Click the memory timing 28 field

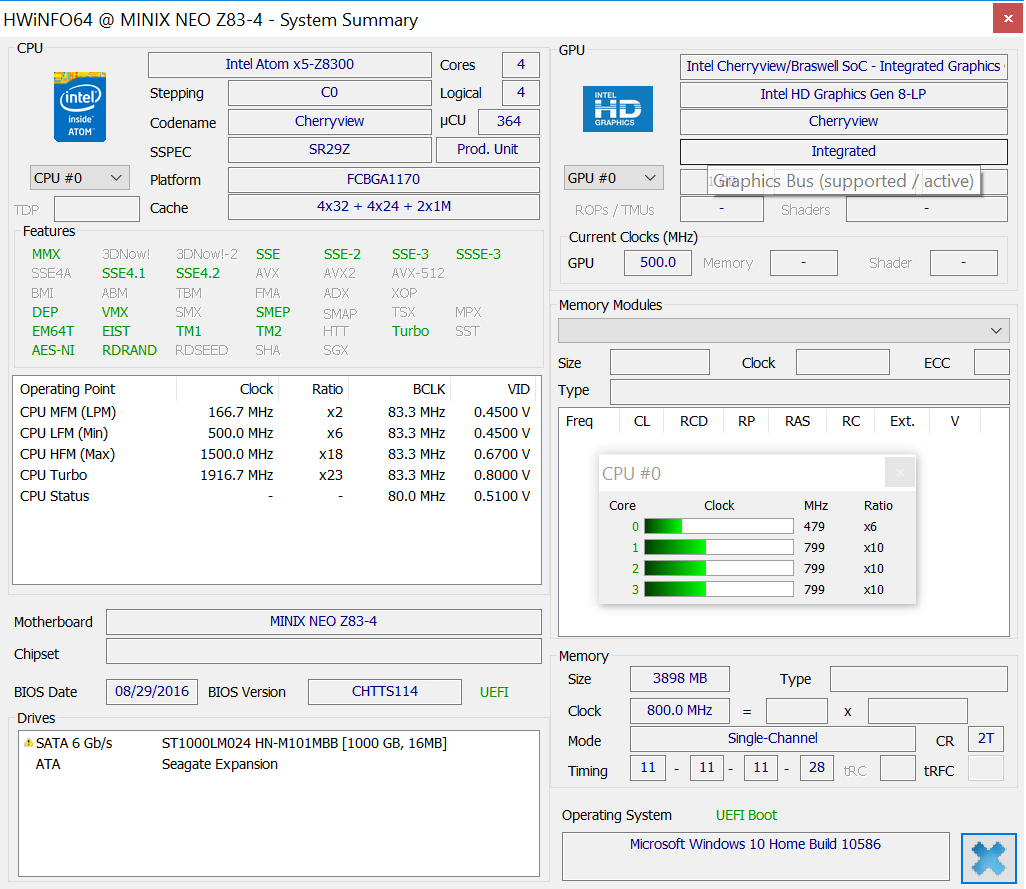click(817, 767)
